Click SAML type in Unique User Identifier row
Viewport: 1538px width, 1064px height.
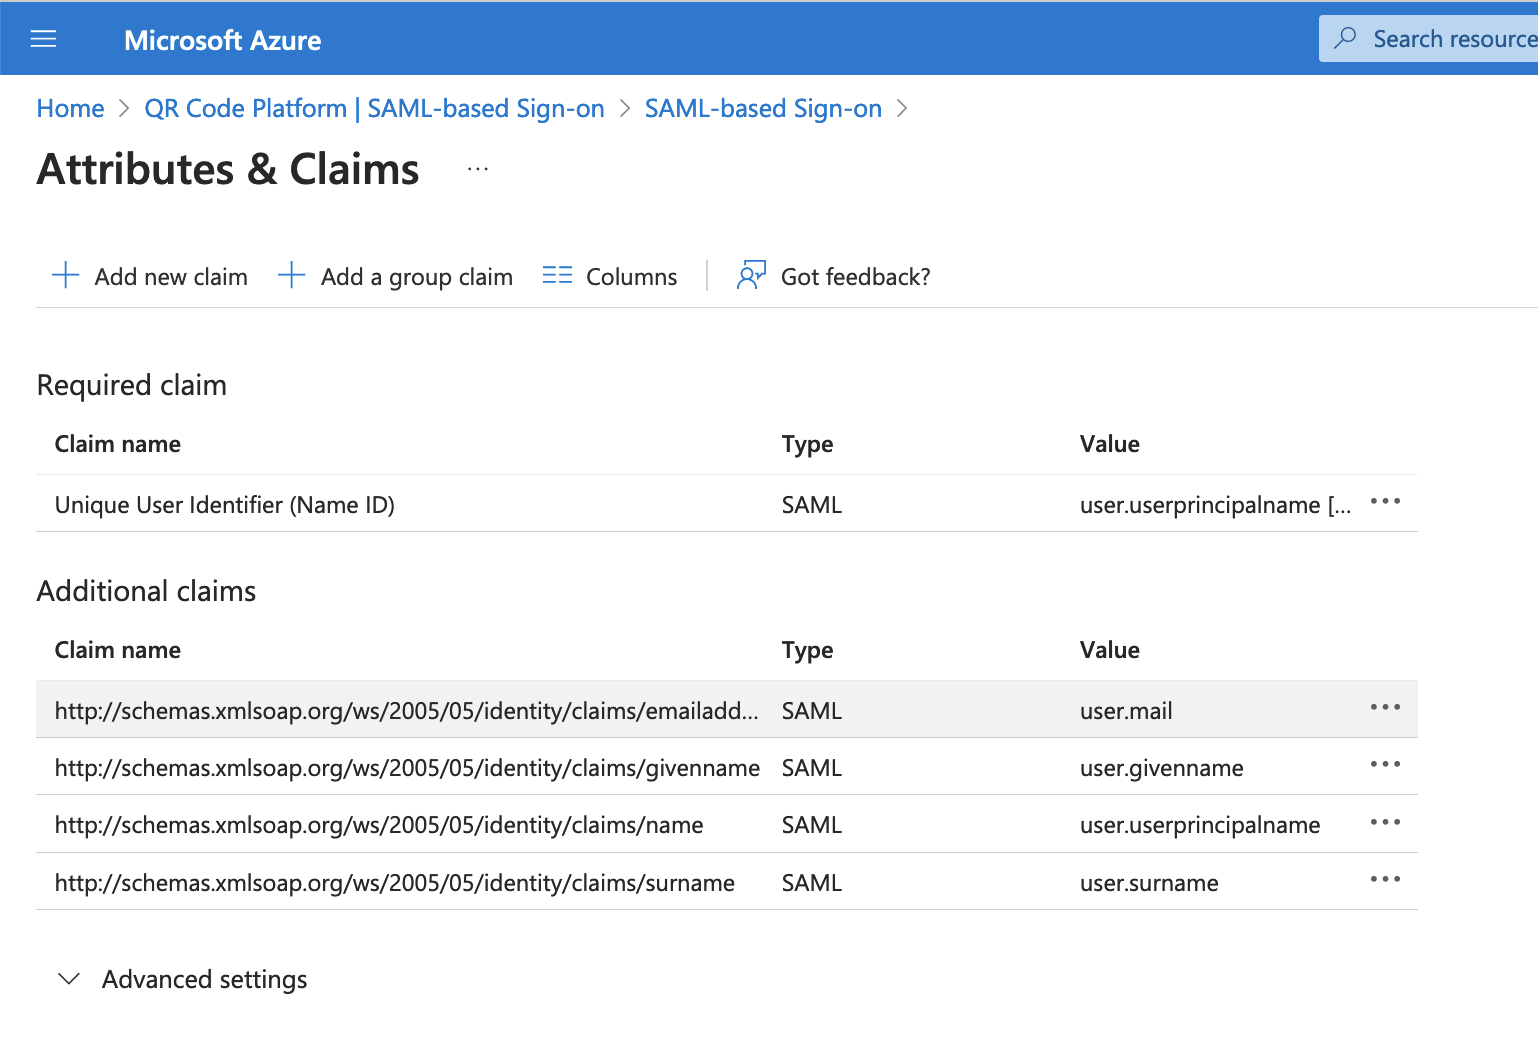coord(812,505)
